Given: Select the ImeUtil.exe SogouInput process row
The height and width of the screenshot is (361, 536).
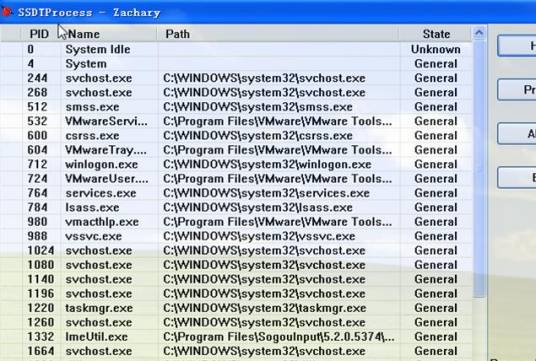Looking at the screenshot, I should [x=236, y=336].
